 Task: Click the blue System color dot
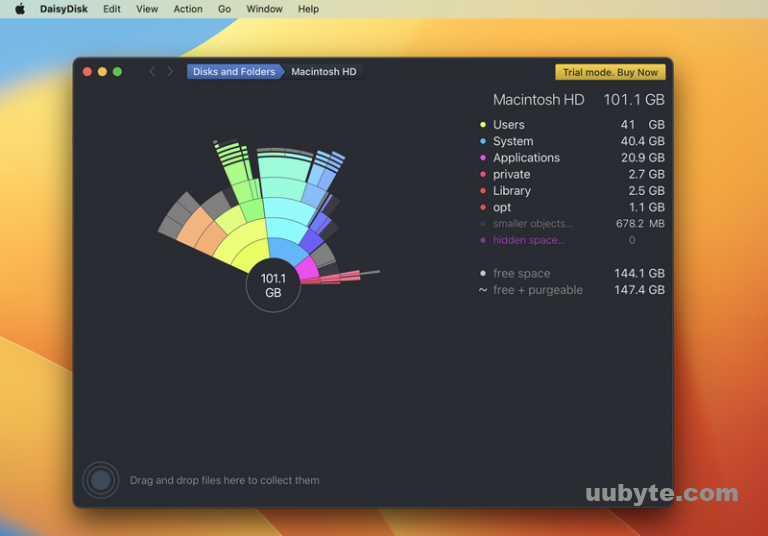pos(483,141)
